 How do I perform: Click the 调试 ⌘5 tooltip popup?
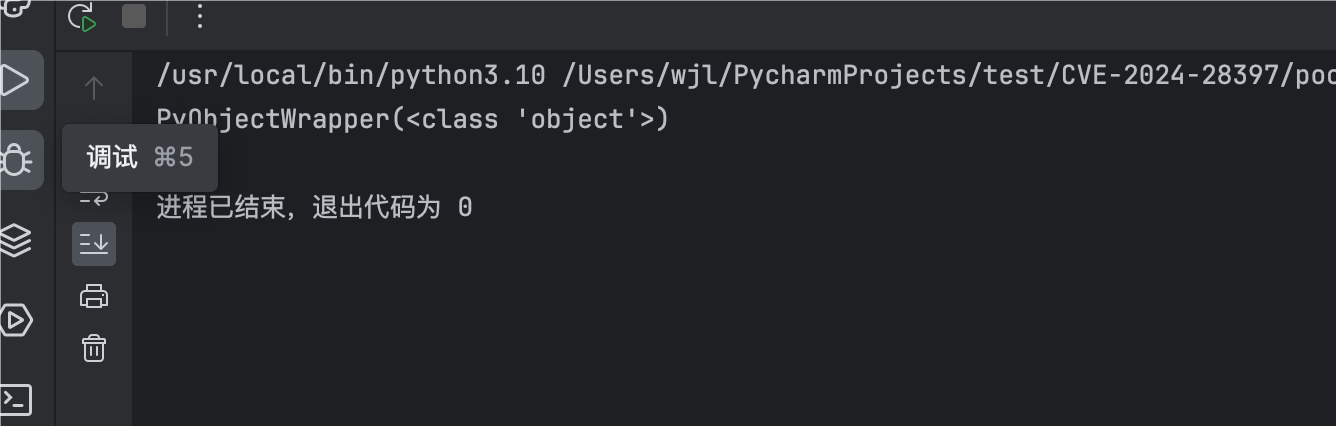click(140, 157)
